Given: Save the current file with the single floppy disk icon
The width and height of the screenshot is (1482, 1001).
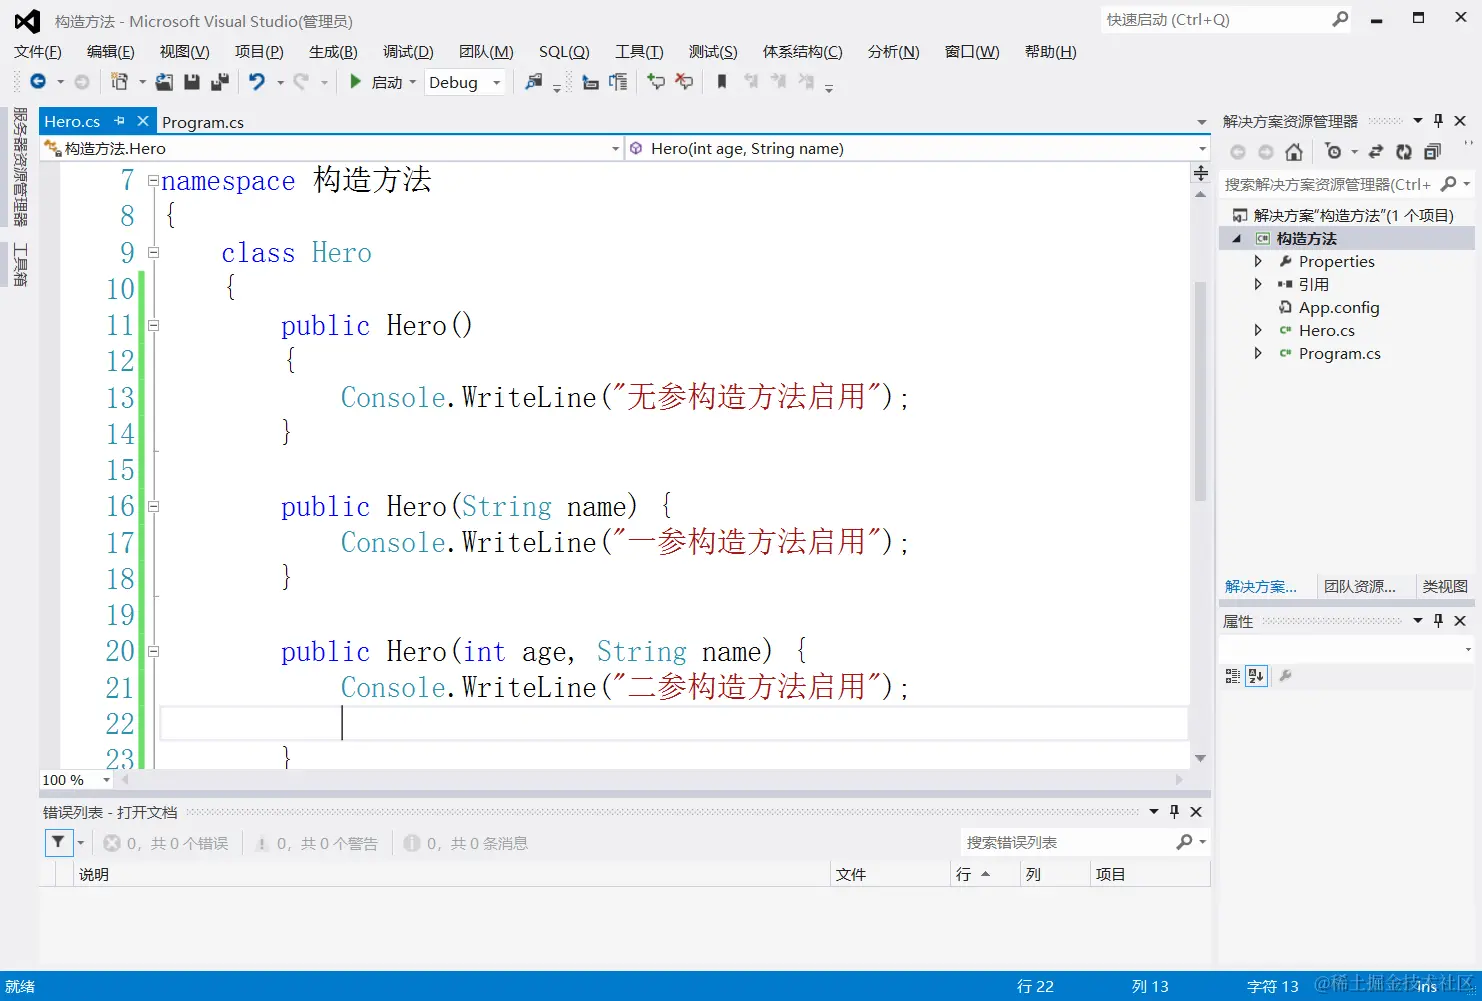Looking at the screenshot, I should click(x=192, y=82).
